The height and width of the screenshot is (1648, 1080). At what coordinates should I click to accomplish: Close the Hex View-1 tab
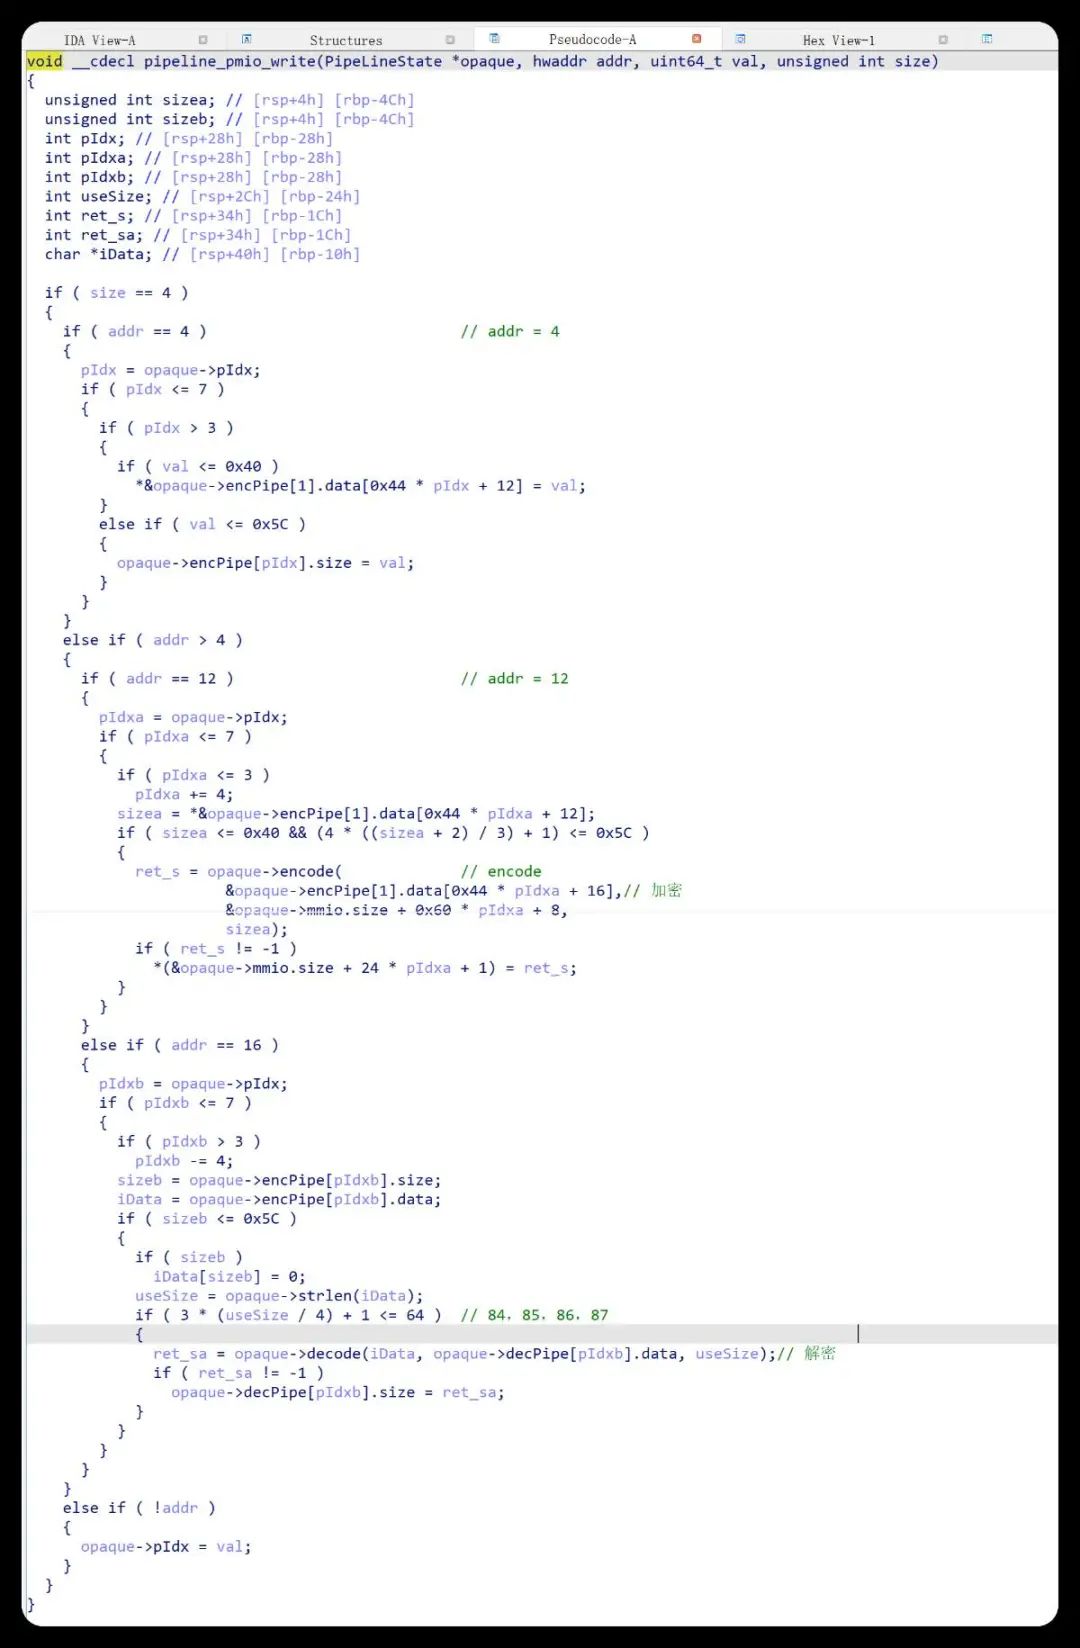pyautogui.click(x=943, y=40)
